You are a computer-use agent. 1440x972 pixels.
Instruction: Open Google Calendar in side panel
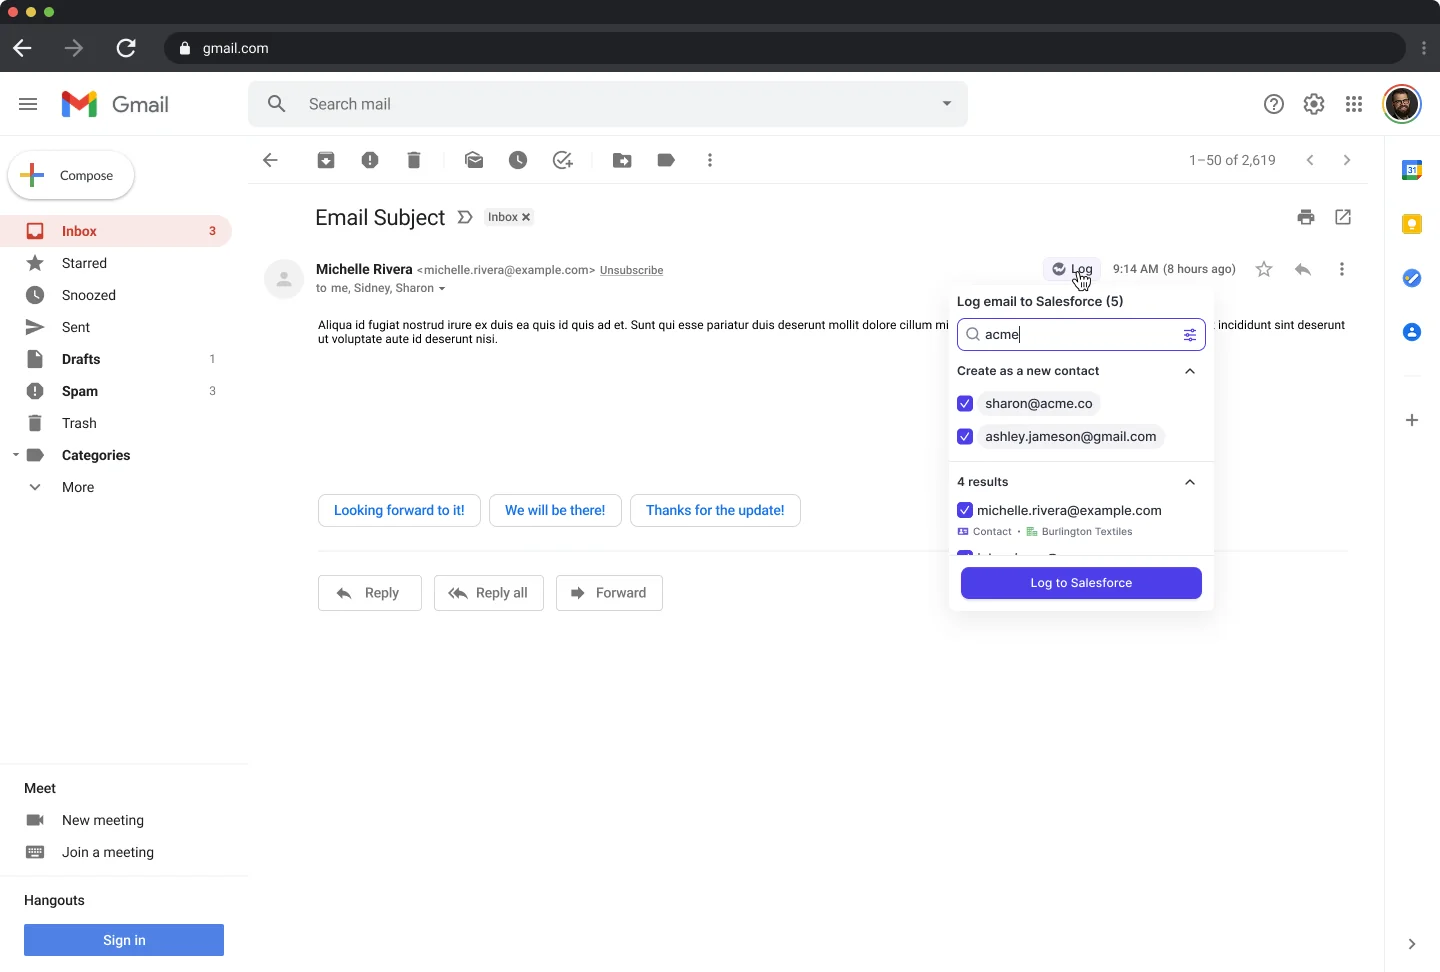1412,170
